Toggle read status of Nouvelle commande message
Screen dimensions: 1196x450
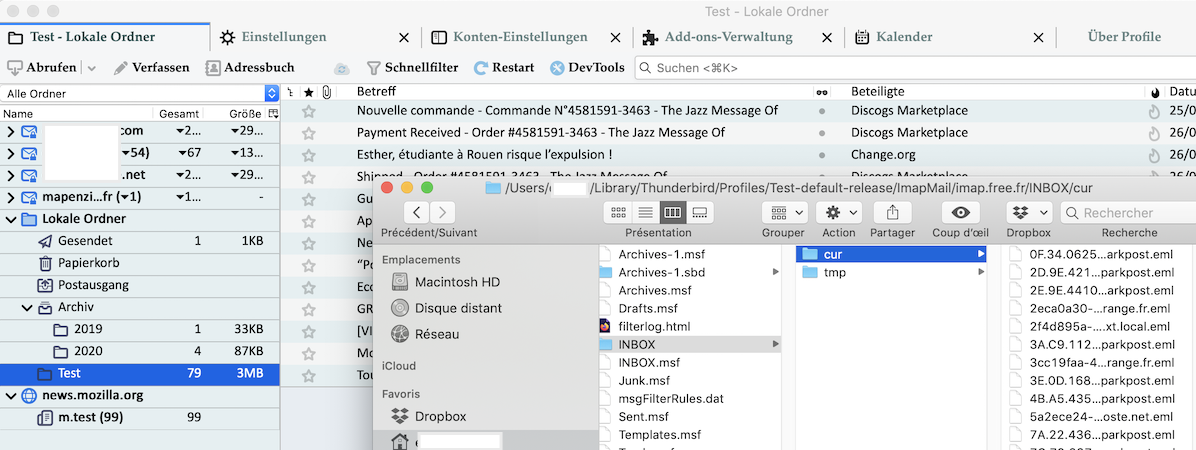coord(821,111)
